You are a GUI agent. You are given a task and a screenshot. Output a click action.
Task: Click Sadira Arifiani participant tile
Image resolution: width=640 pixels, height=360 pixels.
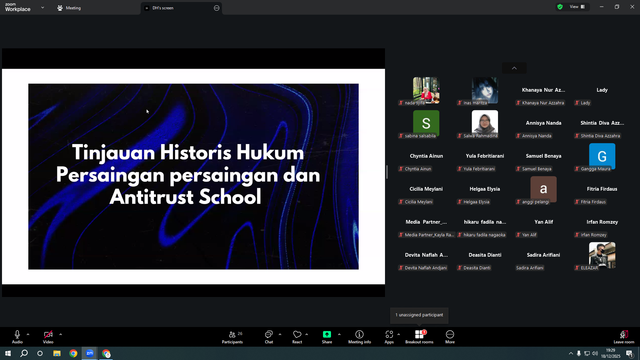click(543, 257)
